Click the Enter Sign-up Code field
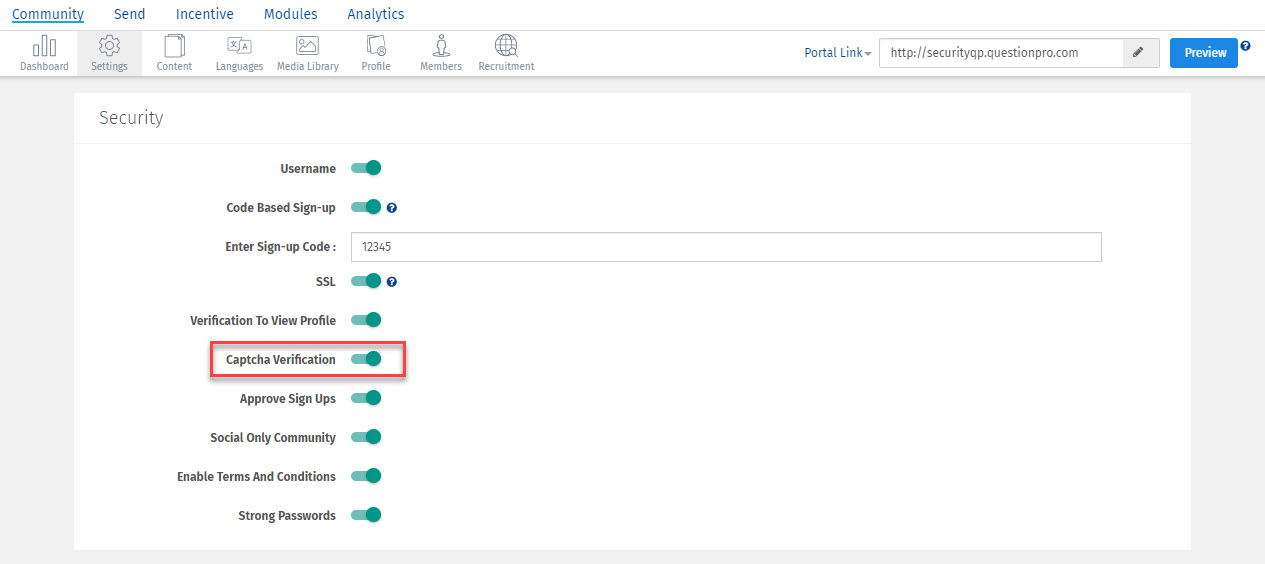The height and width of the screenshot is (564, 1265). 726,247
